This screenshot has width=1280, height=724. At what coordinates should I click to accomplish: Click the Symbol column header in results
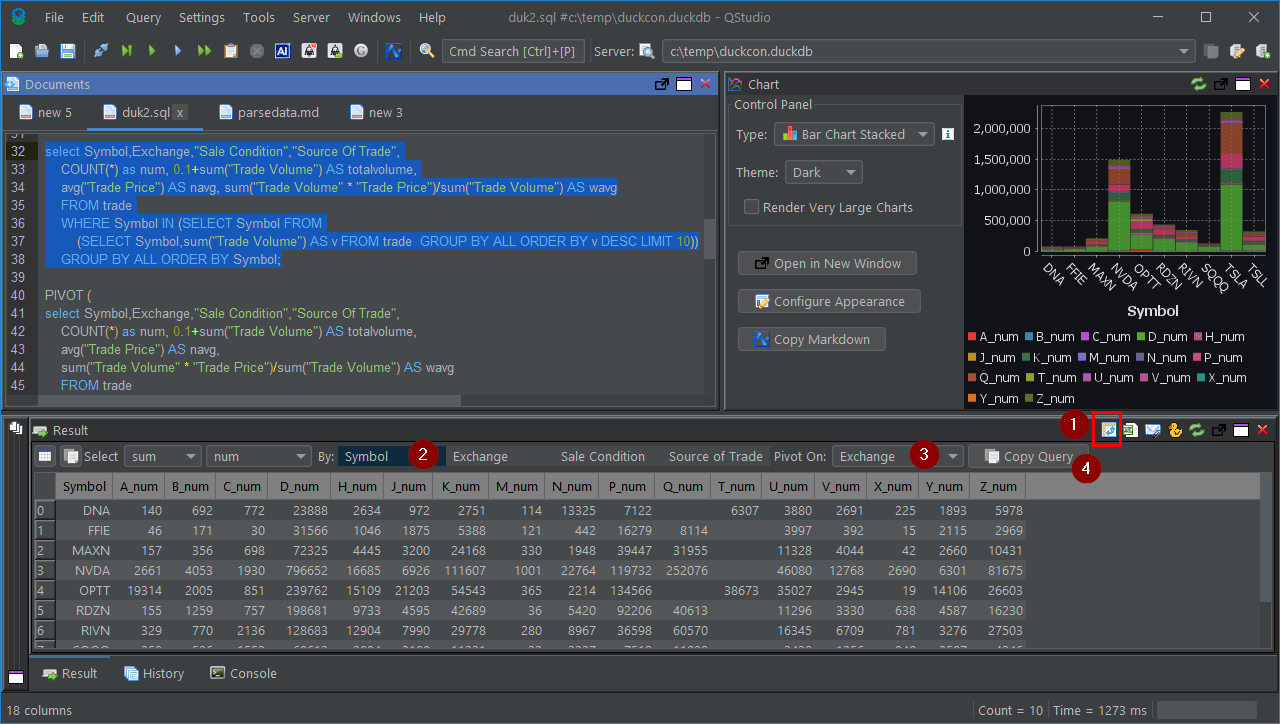point(84,486)
